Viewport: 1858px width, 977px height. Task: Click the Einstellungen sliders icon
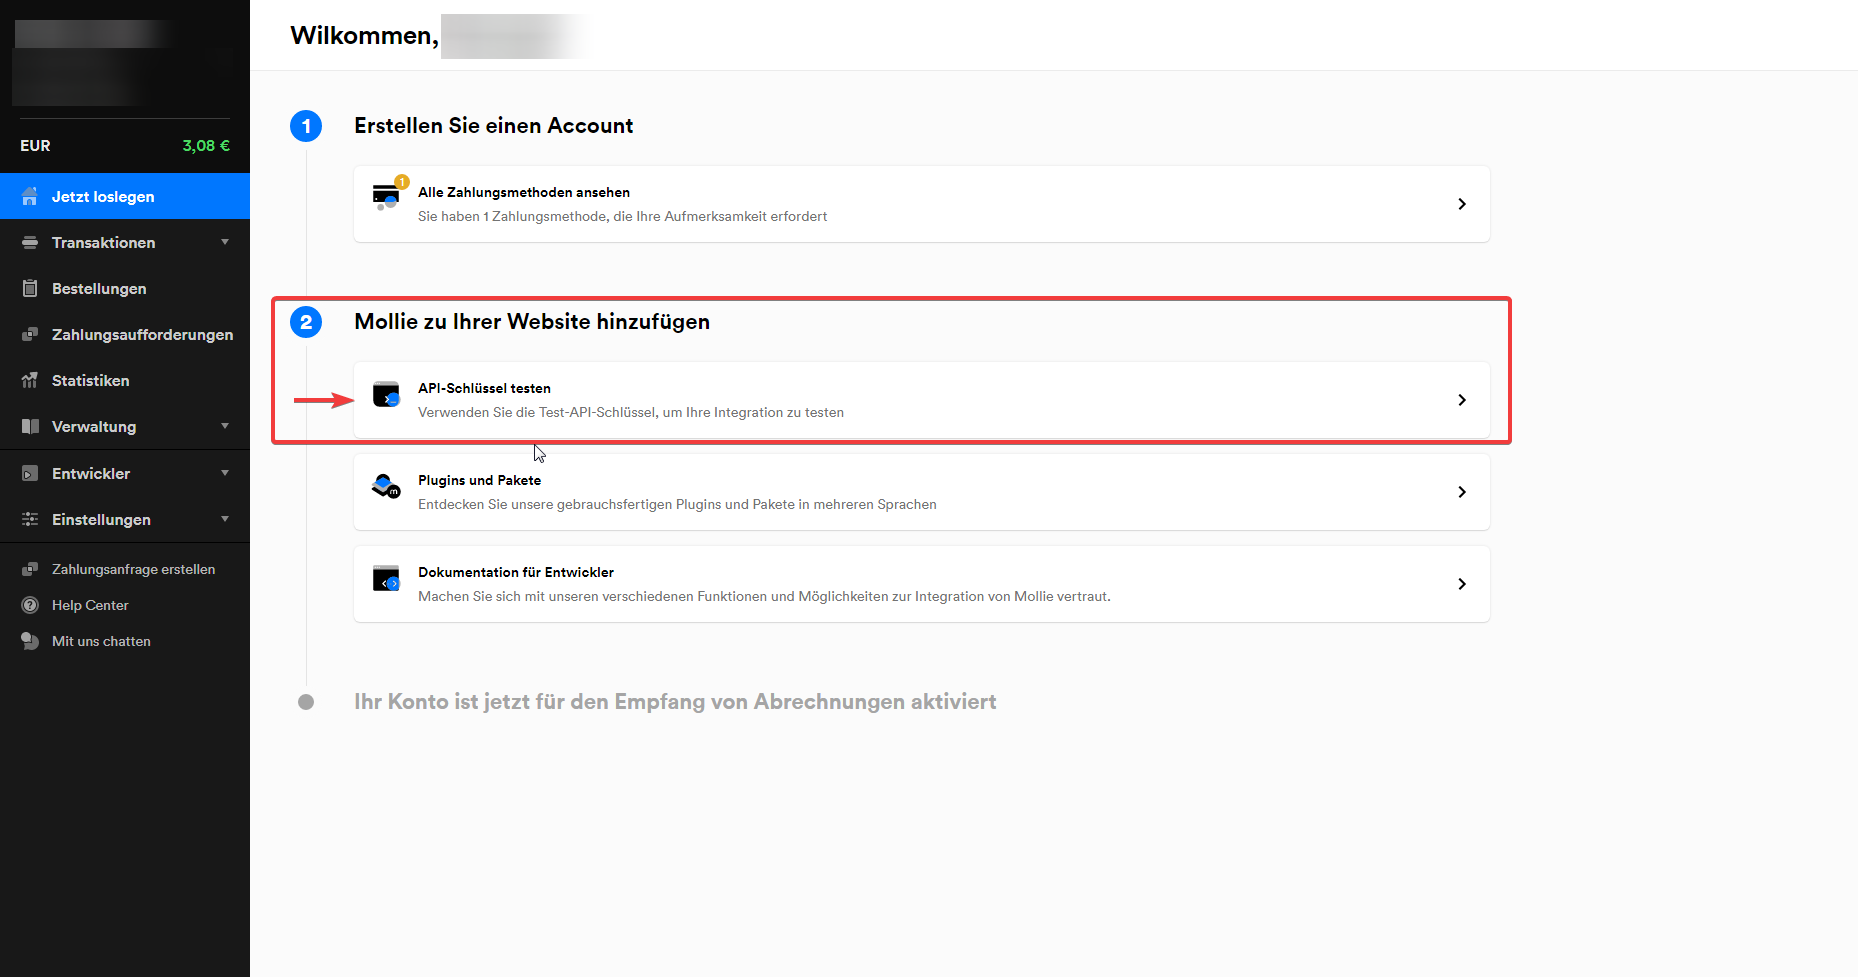coord(30,519)
